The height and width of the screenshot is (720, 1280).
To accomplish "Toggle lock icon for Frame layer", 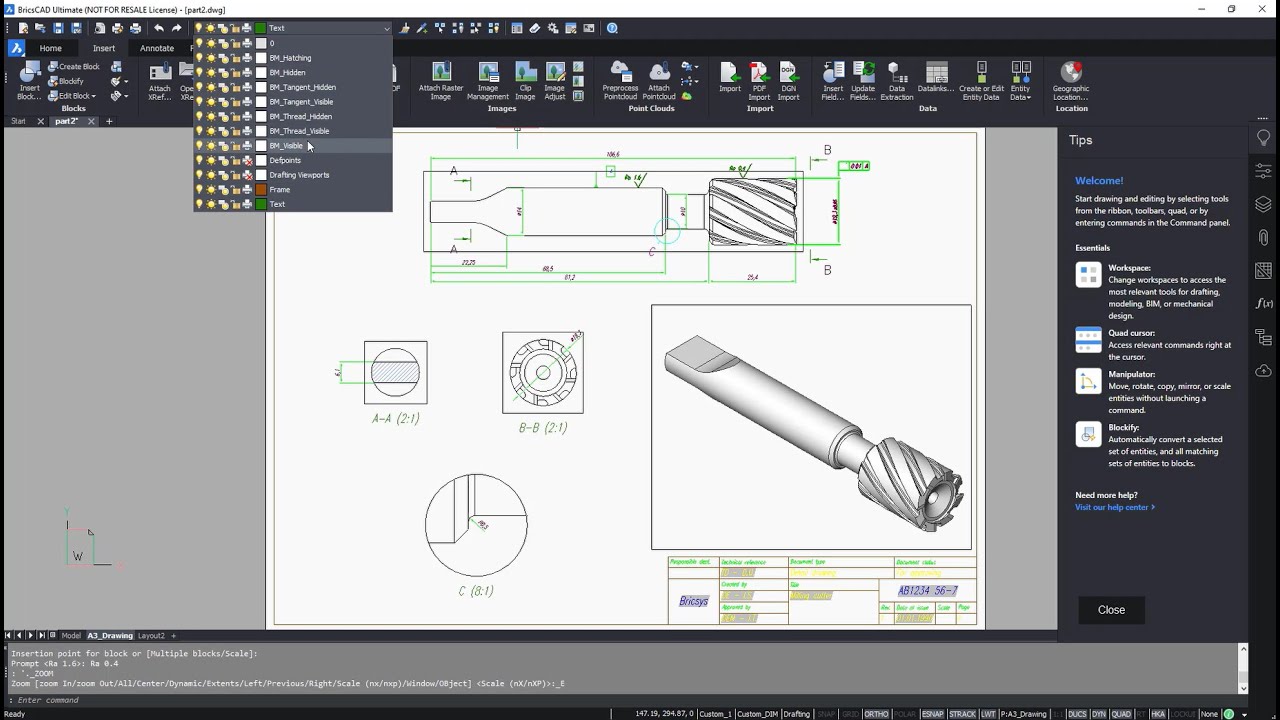I will pos(235,189).
